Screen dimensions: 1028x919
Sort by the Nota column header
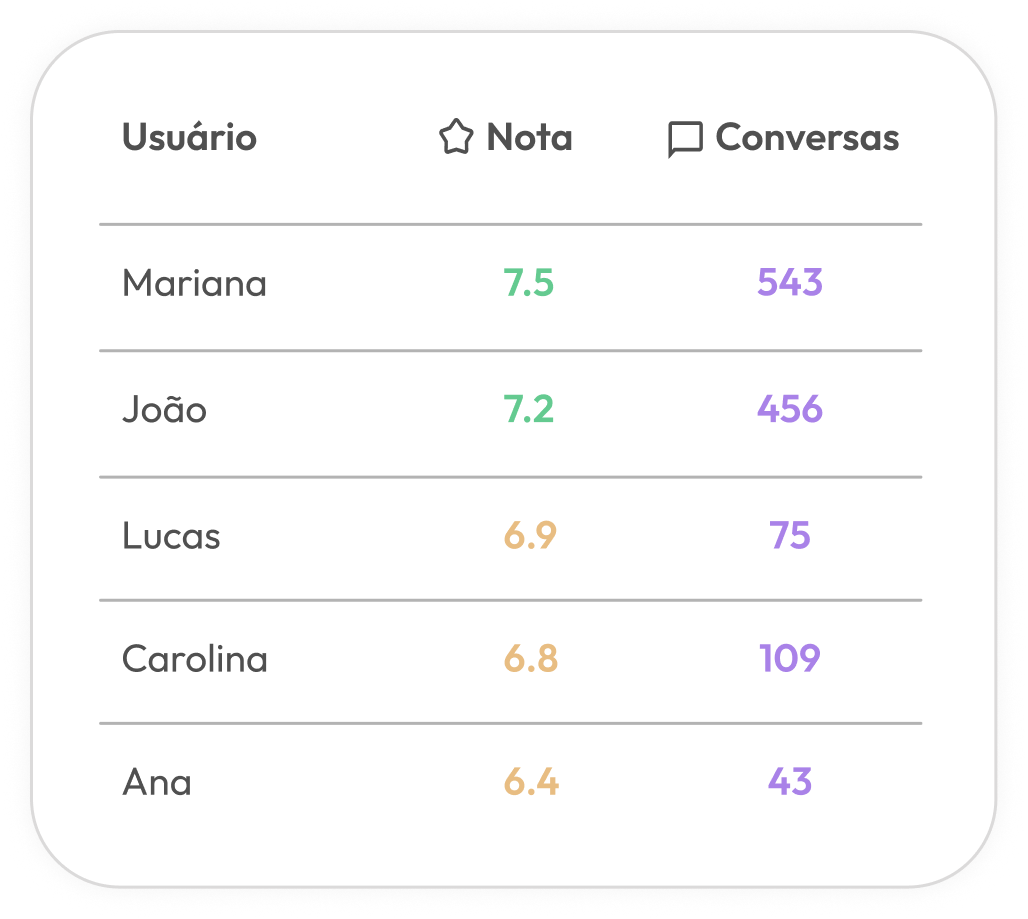pos(529,137)
